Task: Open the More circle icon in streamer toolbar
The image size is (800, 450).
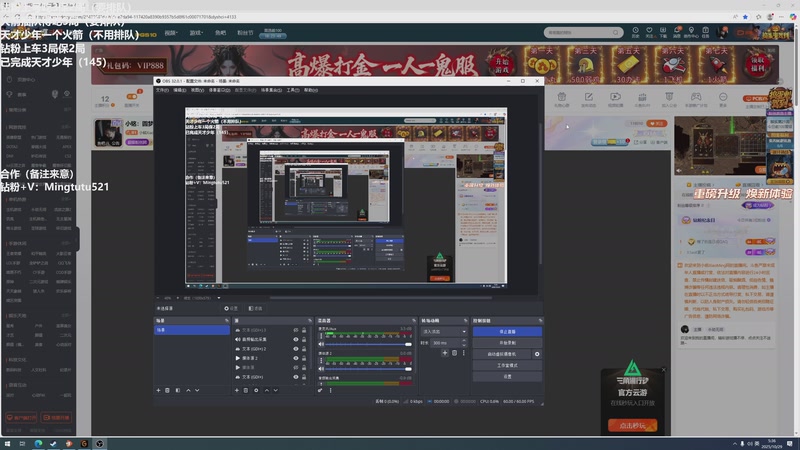Action: coord(723,99)
